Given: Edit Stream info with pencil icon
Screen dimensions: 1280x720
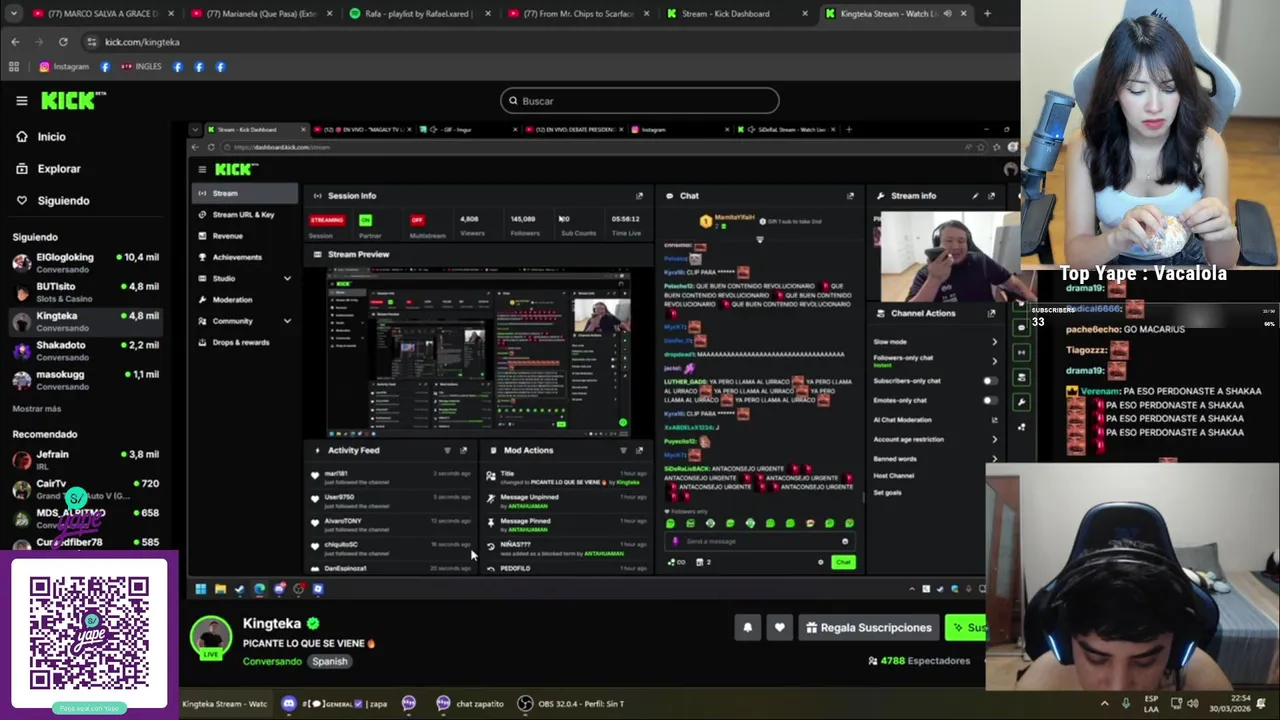Looking at the screenshot, I should coord(975,196).
